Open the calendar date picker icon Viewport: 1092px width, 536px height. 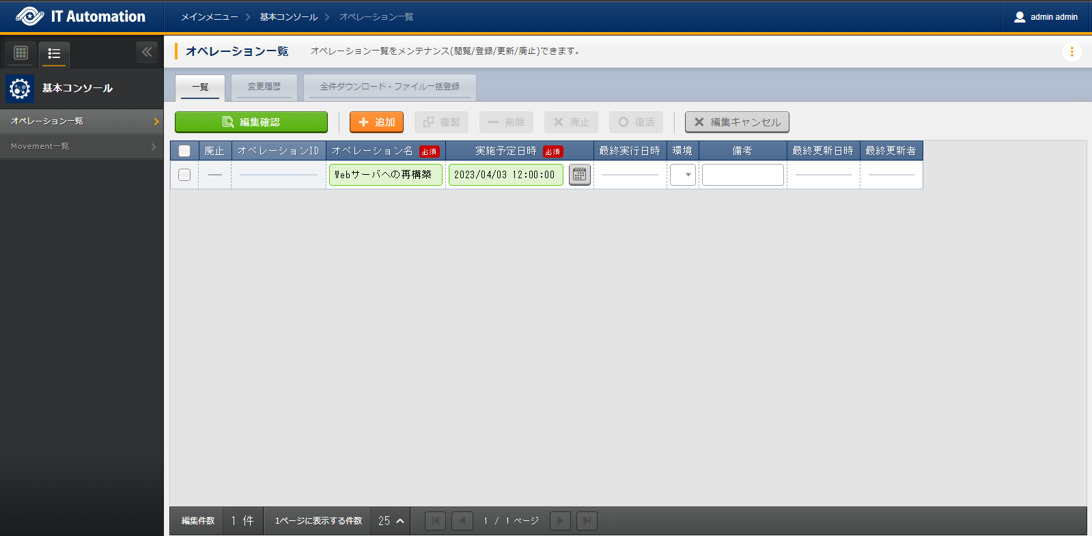(579, 175)
